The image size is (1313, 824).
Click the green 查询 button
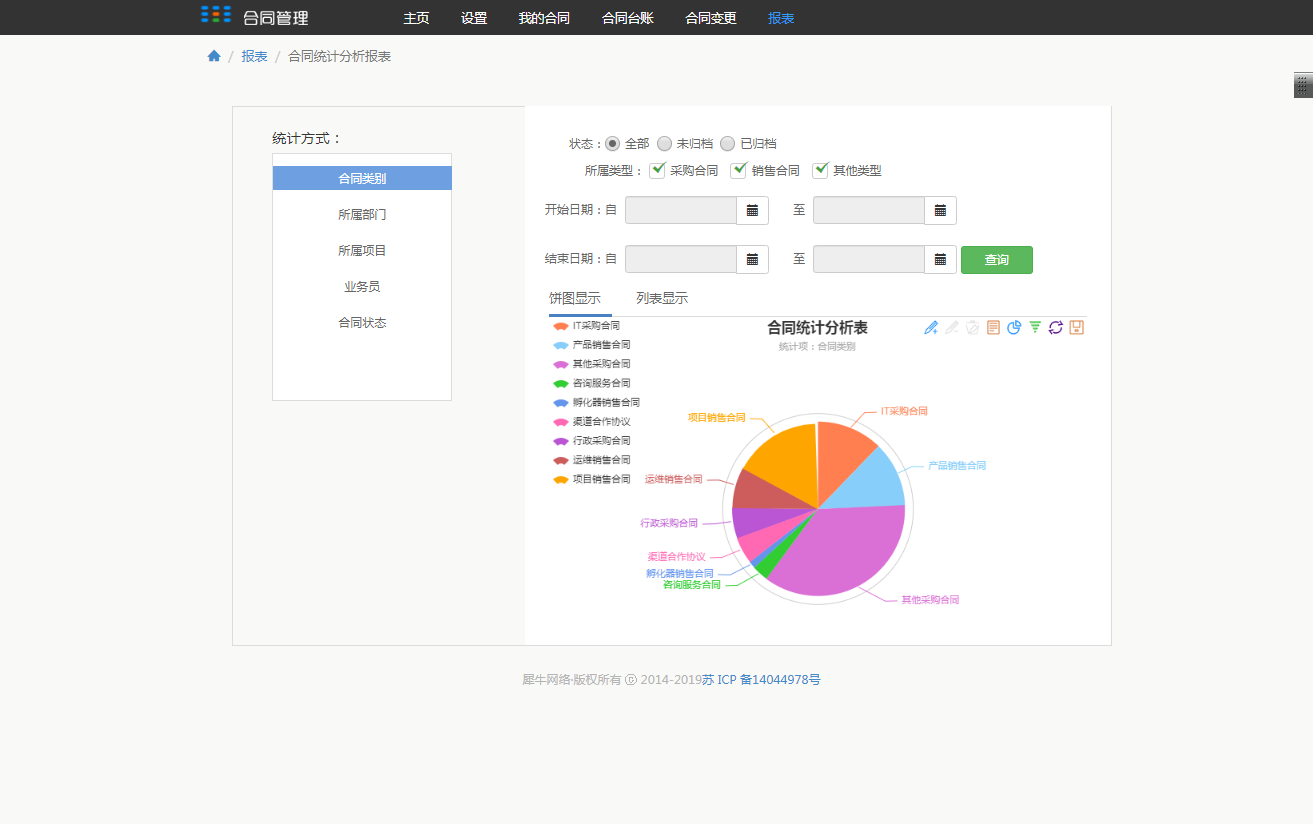point(997,260)
